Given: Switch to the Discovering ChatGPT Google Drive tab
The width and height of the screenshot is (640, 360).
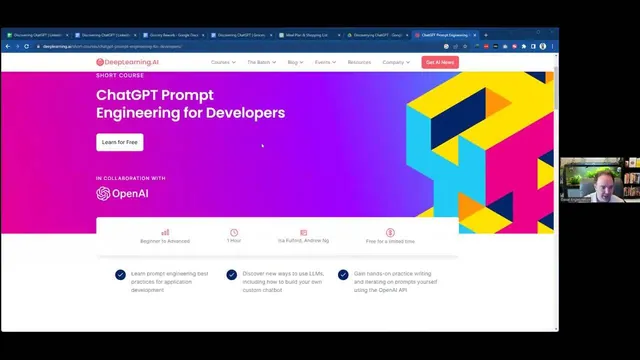Looking at the screenshot, I should click(x=377, y=35).
